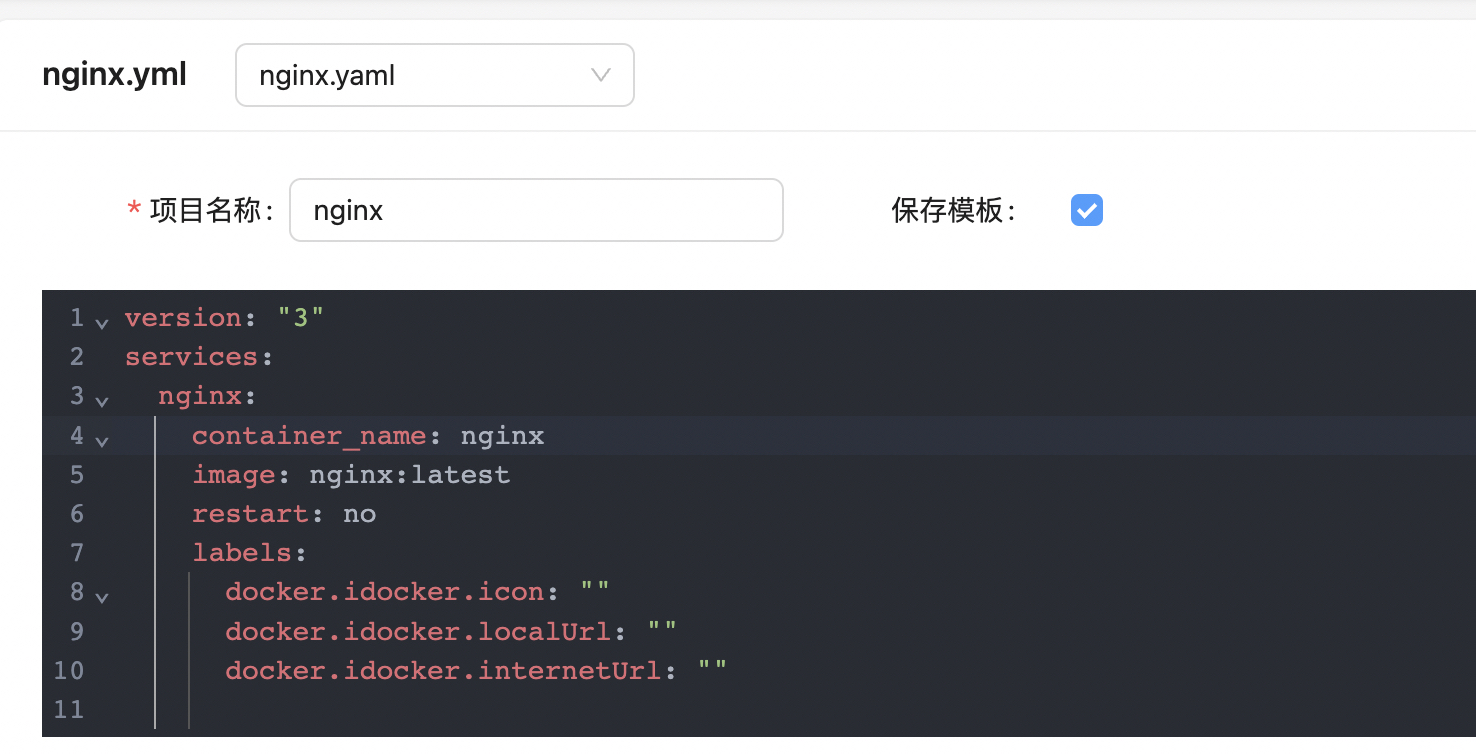Uncheck the 保存模板 checkbox

coord(1086,210)
